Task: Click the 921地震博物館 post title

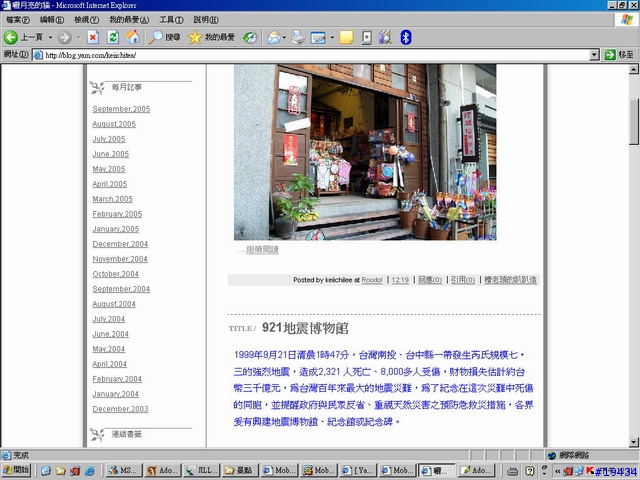Action: [x=305, y=328]
